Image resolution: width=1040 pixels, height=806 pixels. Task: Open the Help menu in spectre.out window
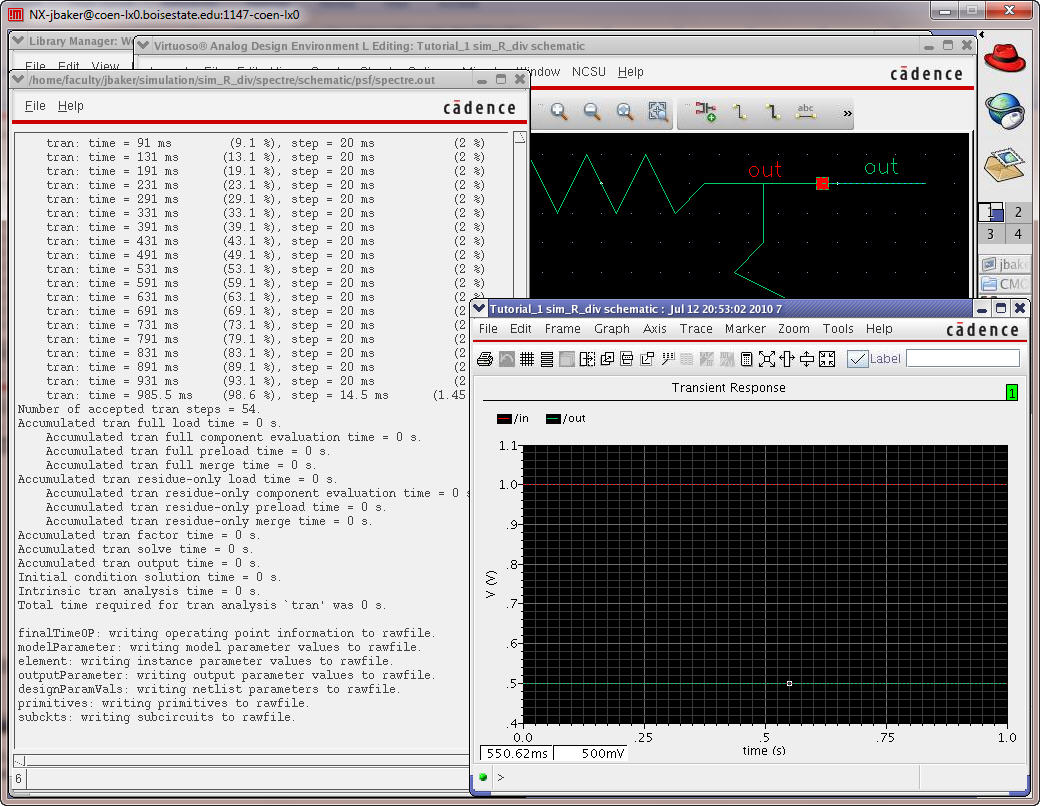[71, 106]
